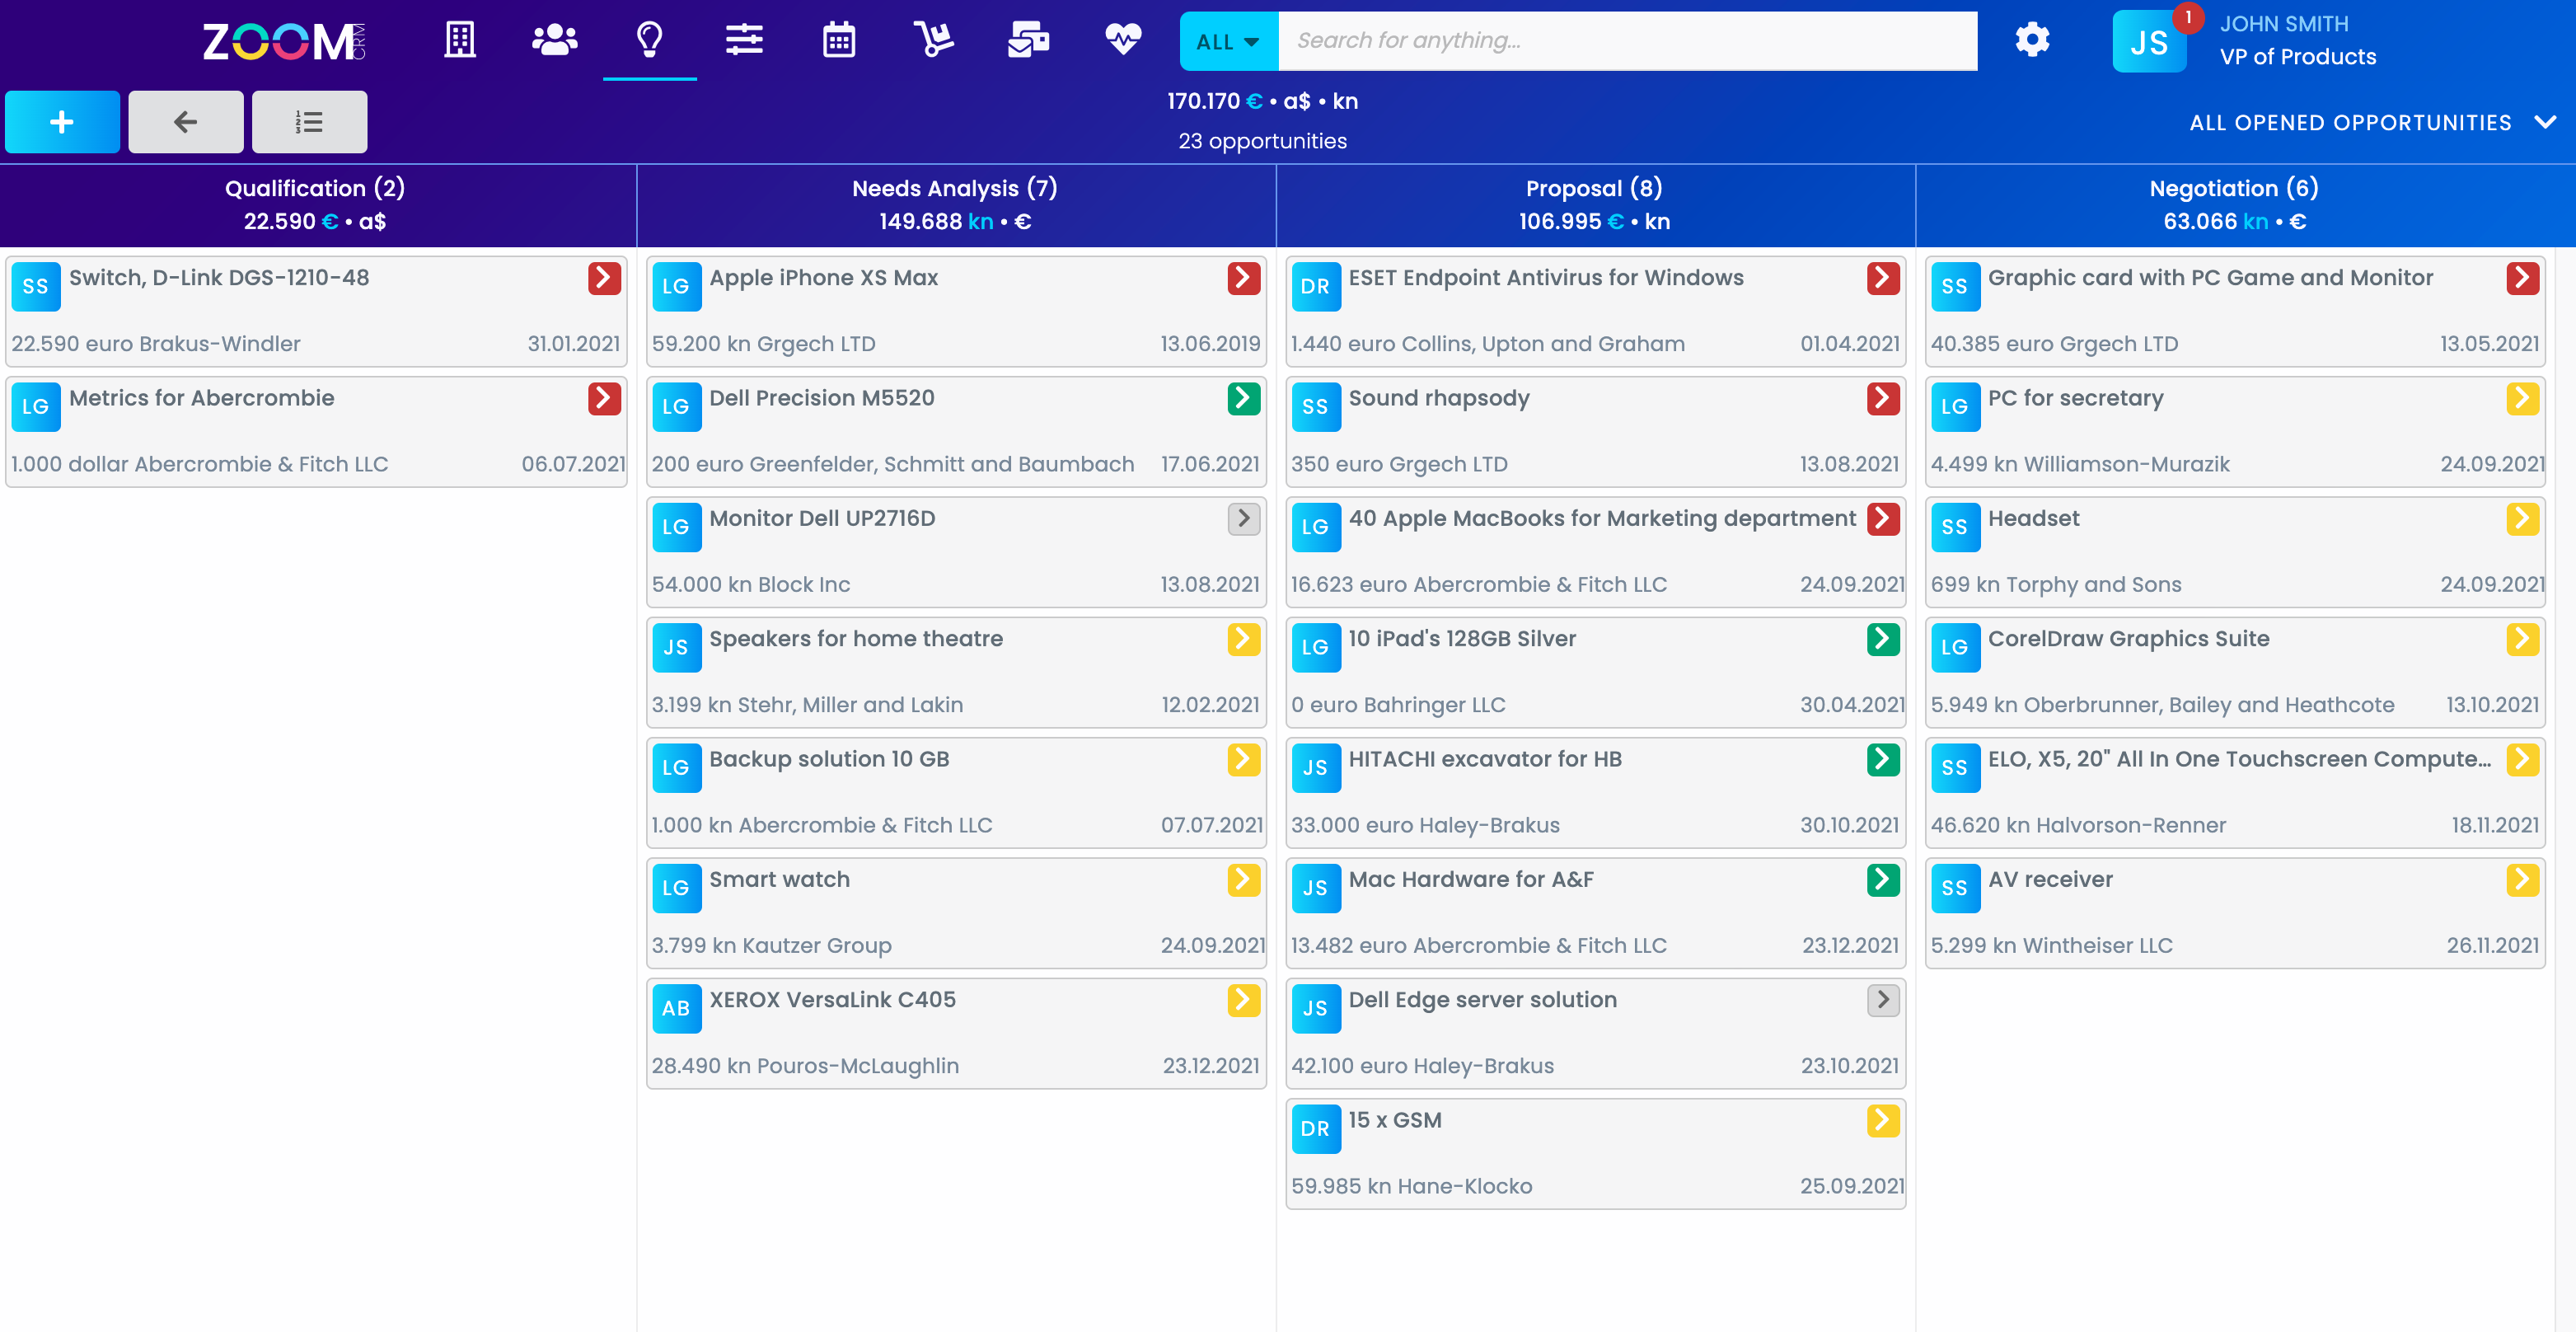Open the Companies building icon
Screen dimensions: 2576x1332
point(460,40)
